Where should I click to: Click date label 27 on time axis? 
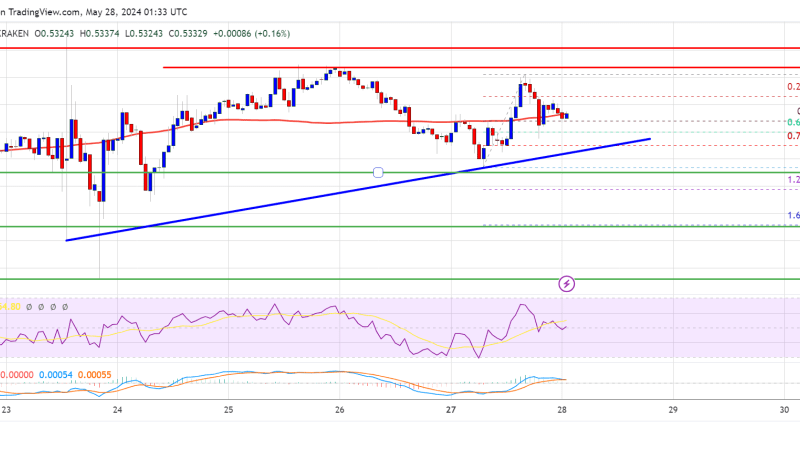pyautogui.click(x=451, y=410)
